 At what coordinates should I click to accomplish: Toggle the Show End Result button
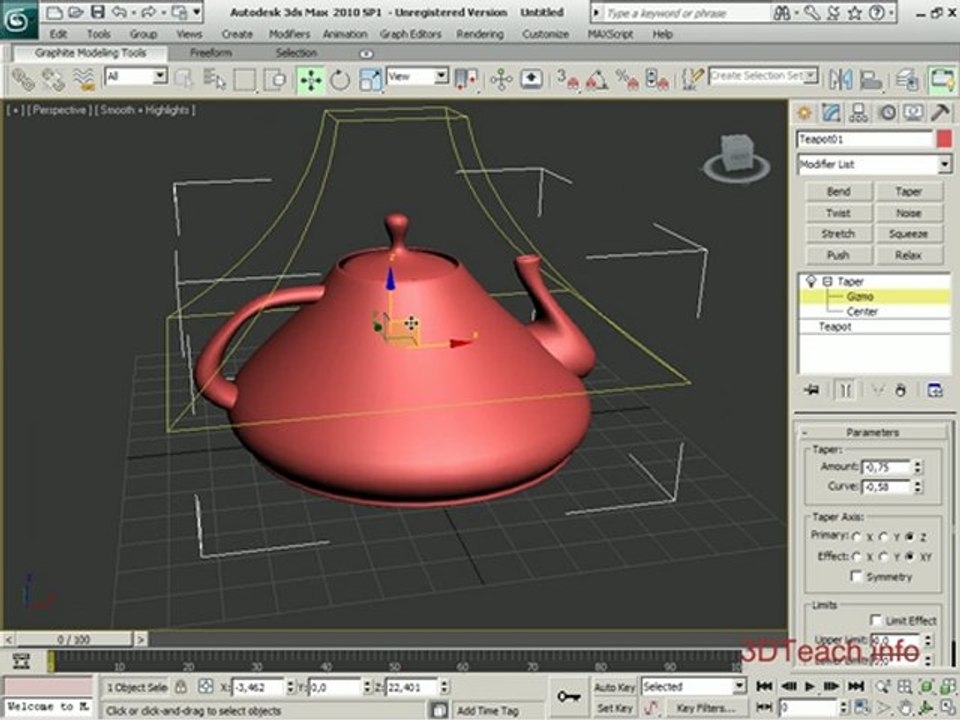pyautogui.click(x=845, y=390)
